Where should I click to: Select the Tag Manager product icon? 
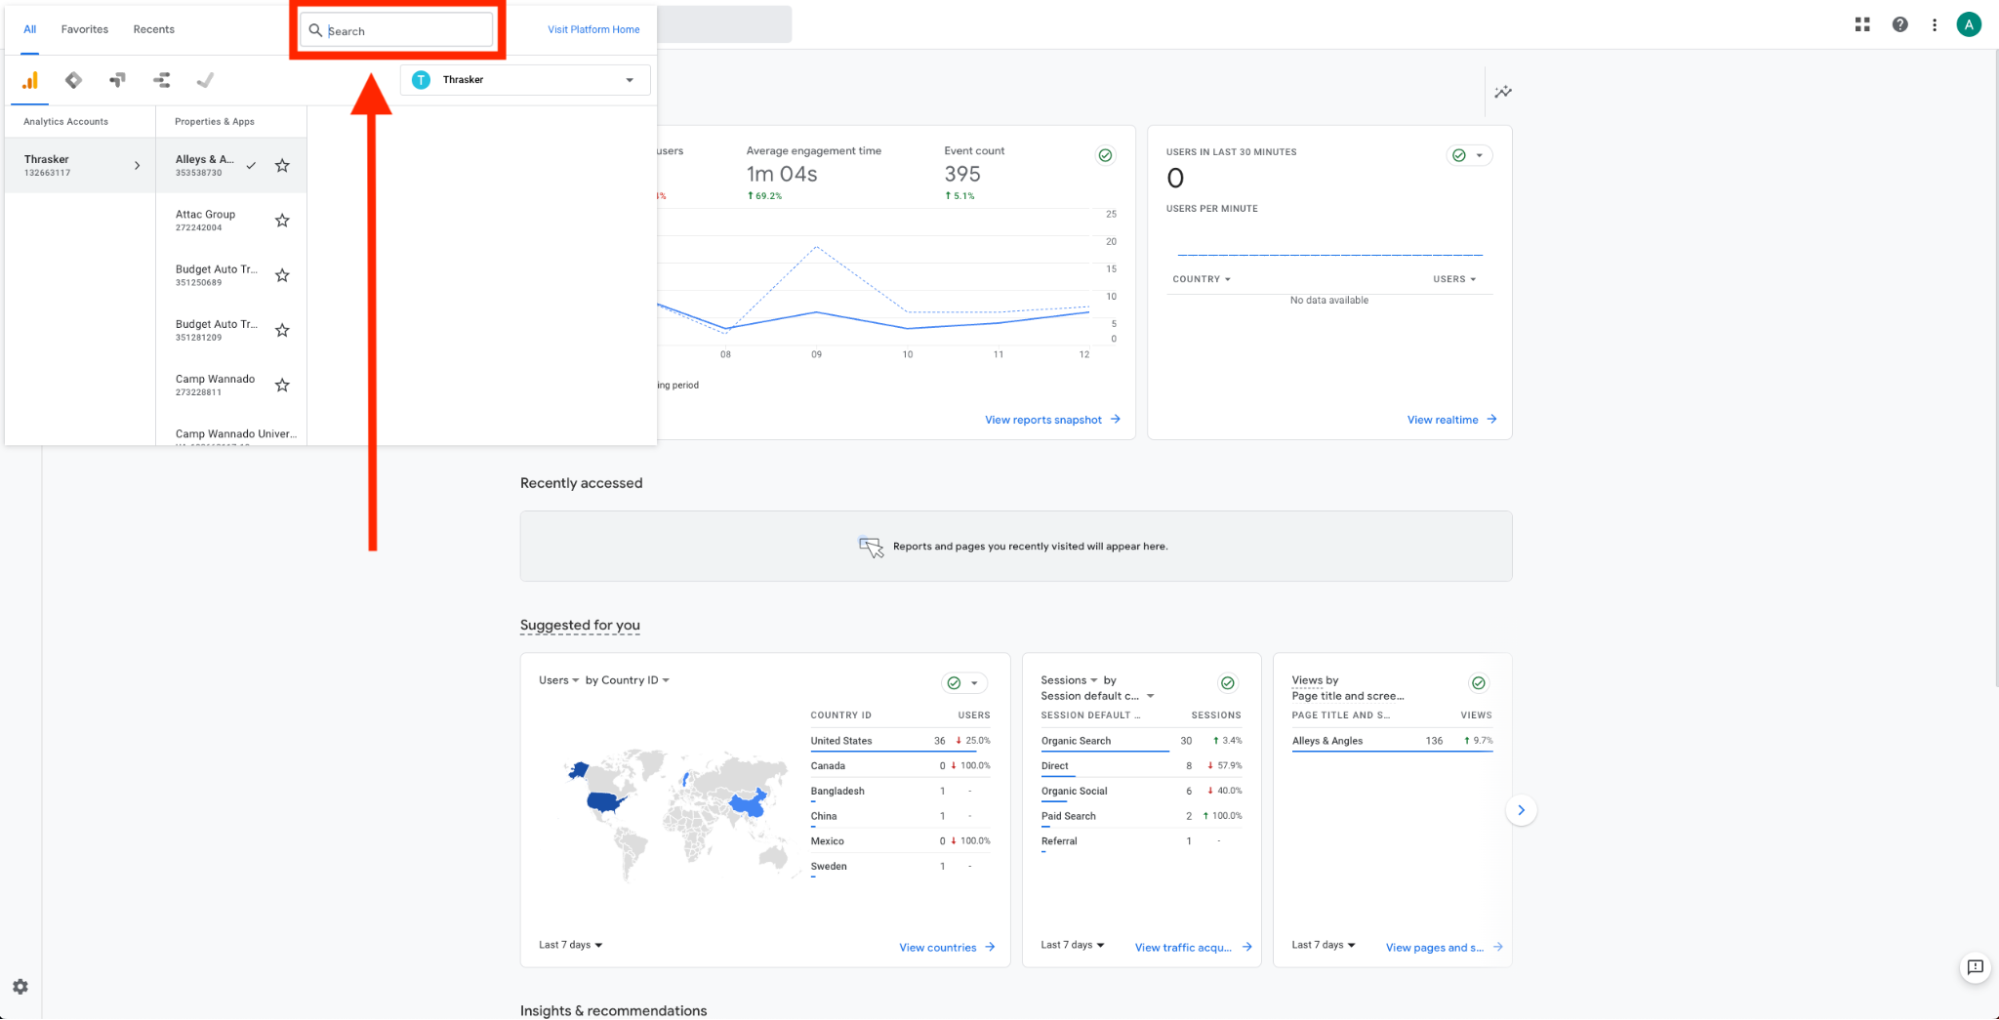pyautogui.click(x=73, y=81)
